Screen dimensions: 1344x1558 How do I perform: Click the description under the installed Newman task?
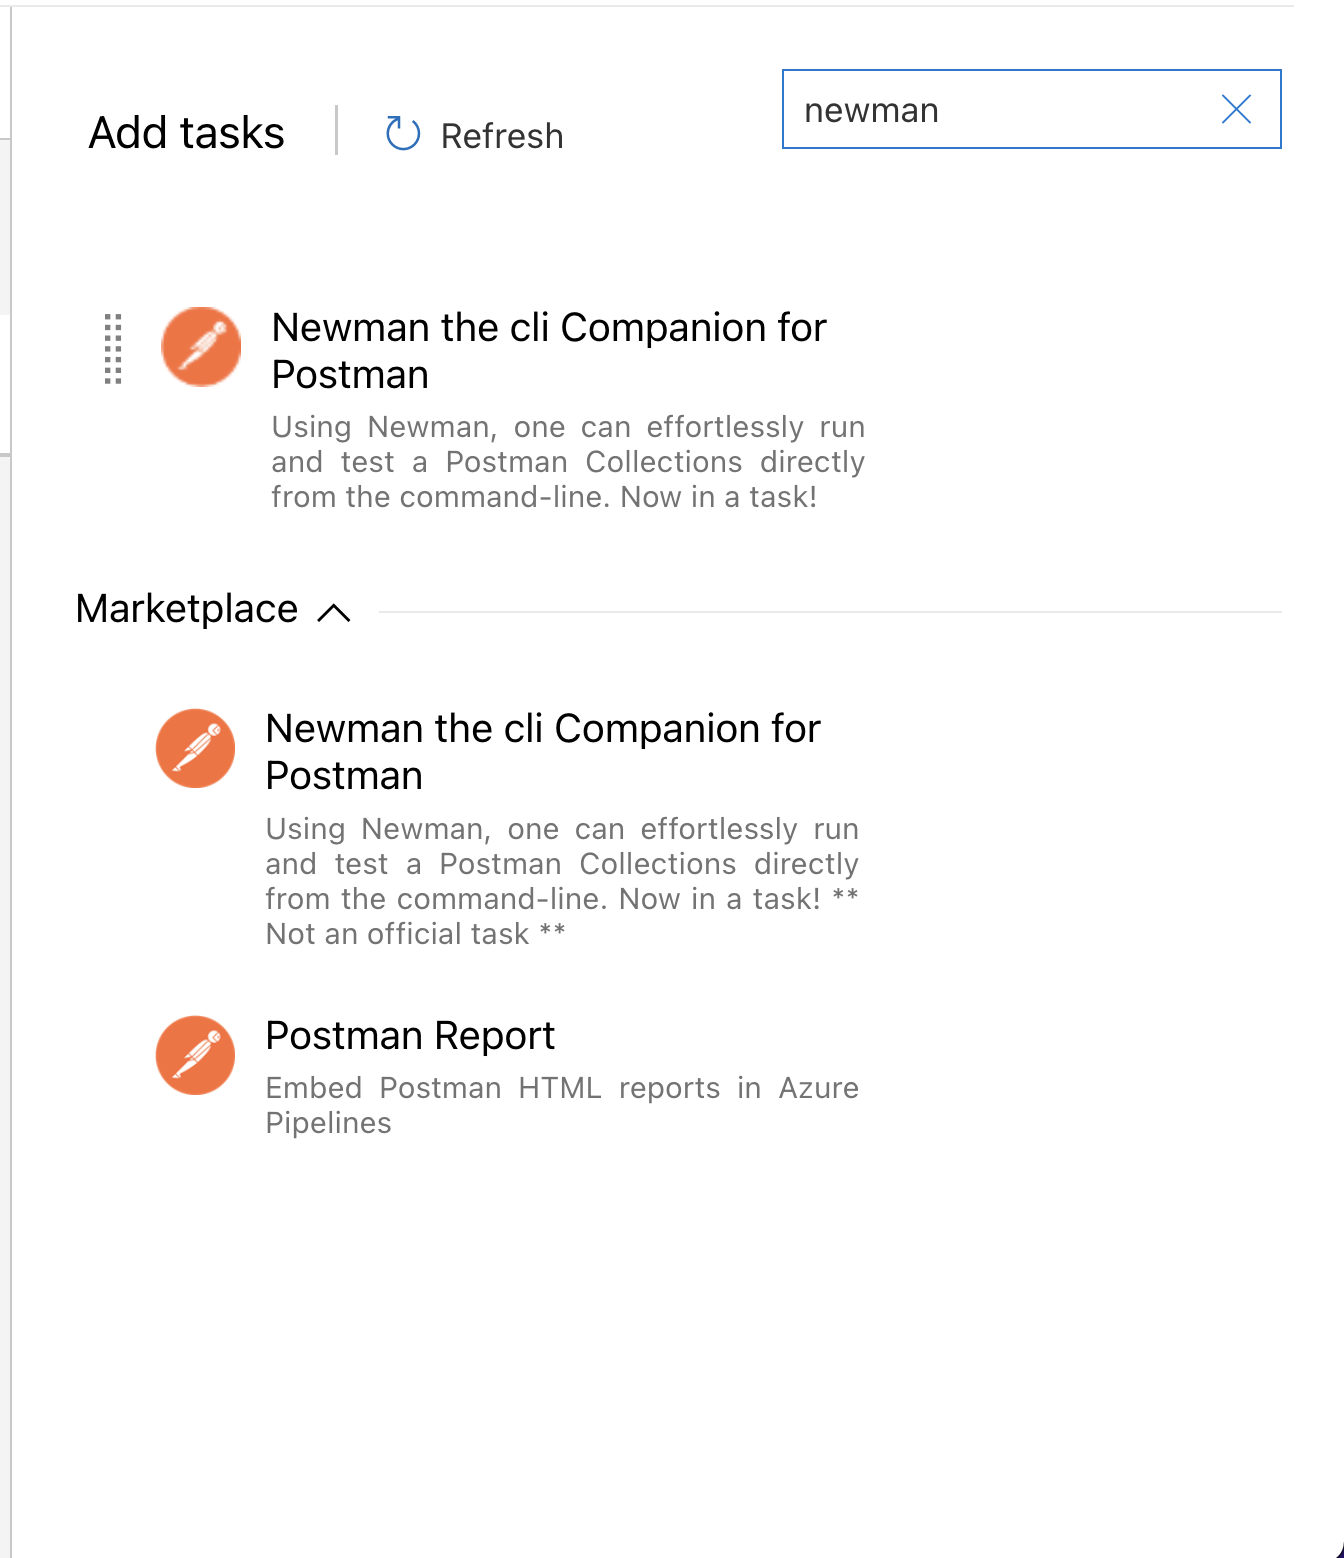coord(567,462)
